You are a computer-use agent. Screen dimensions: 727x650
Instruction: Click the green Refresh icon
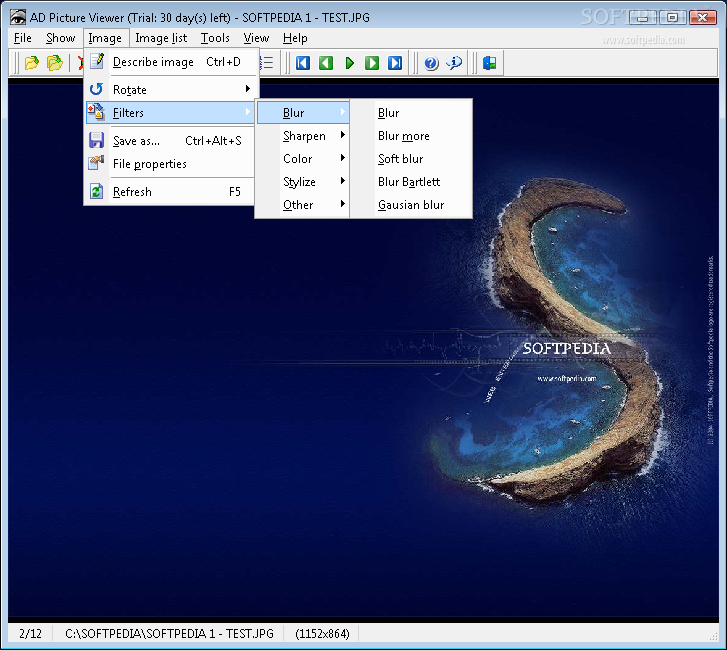pos(96,191)
